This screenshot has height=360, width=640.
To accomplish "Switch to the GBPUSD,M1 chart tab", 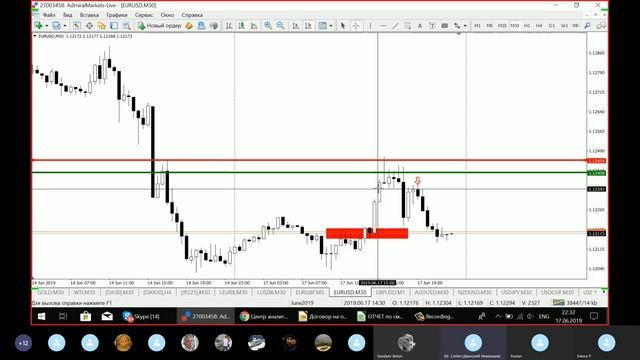I will coord(390,292).
